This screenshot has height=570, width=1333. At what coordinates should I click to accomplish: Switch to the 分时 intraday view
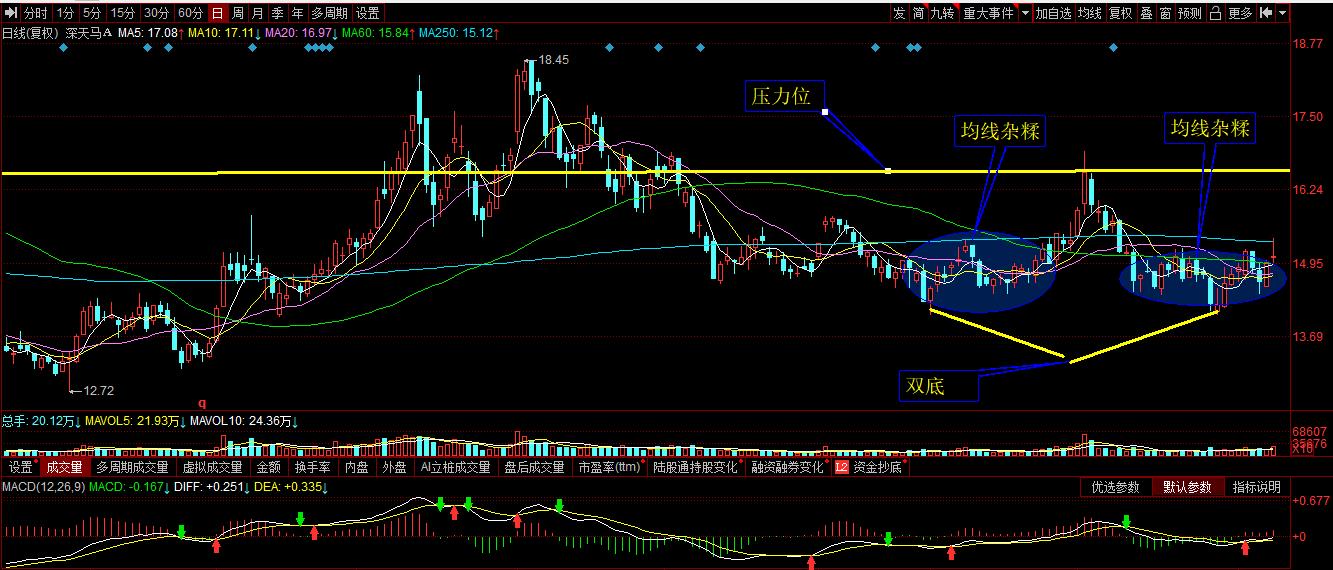pyautogui.click(x=36, y=13)
